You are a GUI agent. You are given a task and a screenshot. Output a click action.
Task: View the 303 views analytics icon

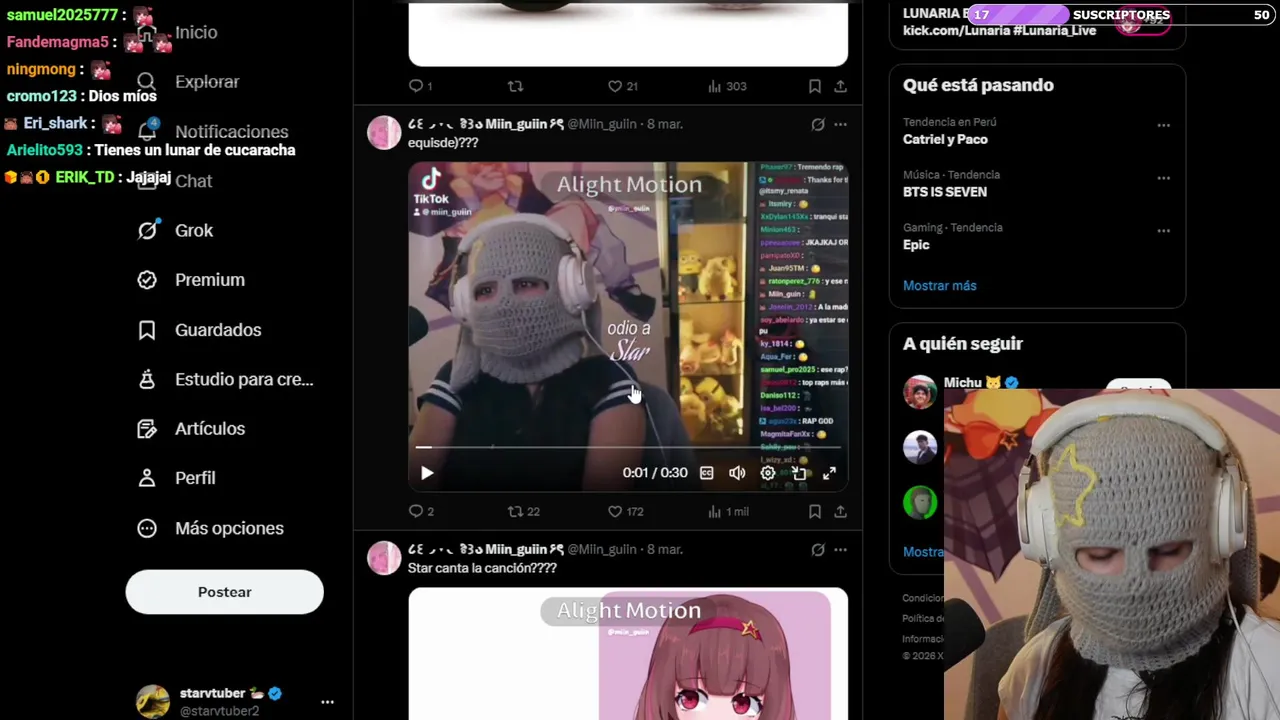(x=714, y=86)
